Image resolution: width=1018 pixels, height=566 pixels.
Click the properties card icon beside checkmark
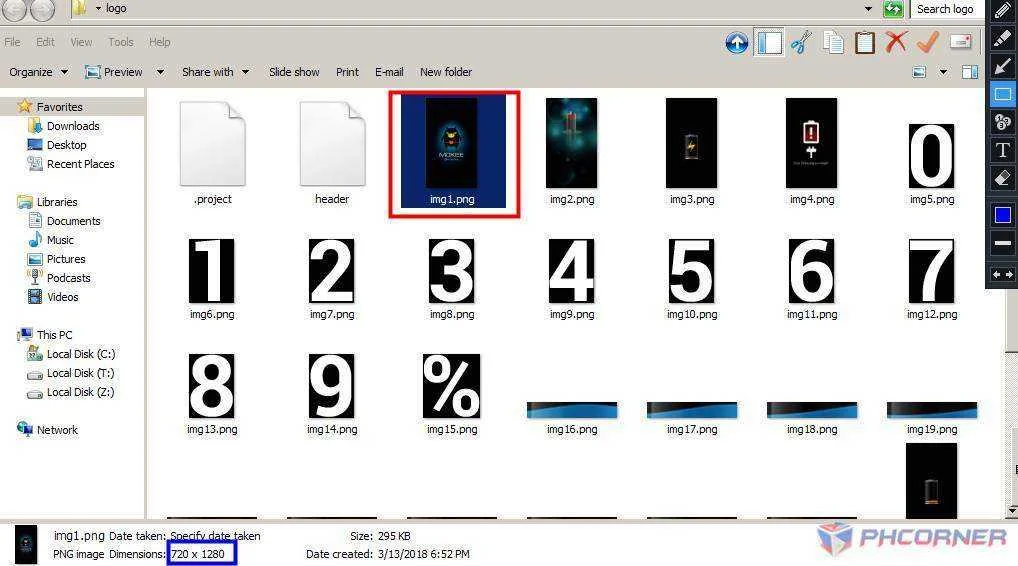(960, 42)
